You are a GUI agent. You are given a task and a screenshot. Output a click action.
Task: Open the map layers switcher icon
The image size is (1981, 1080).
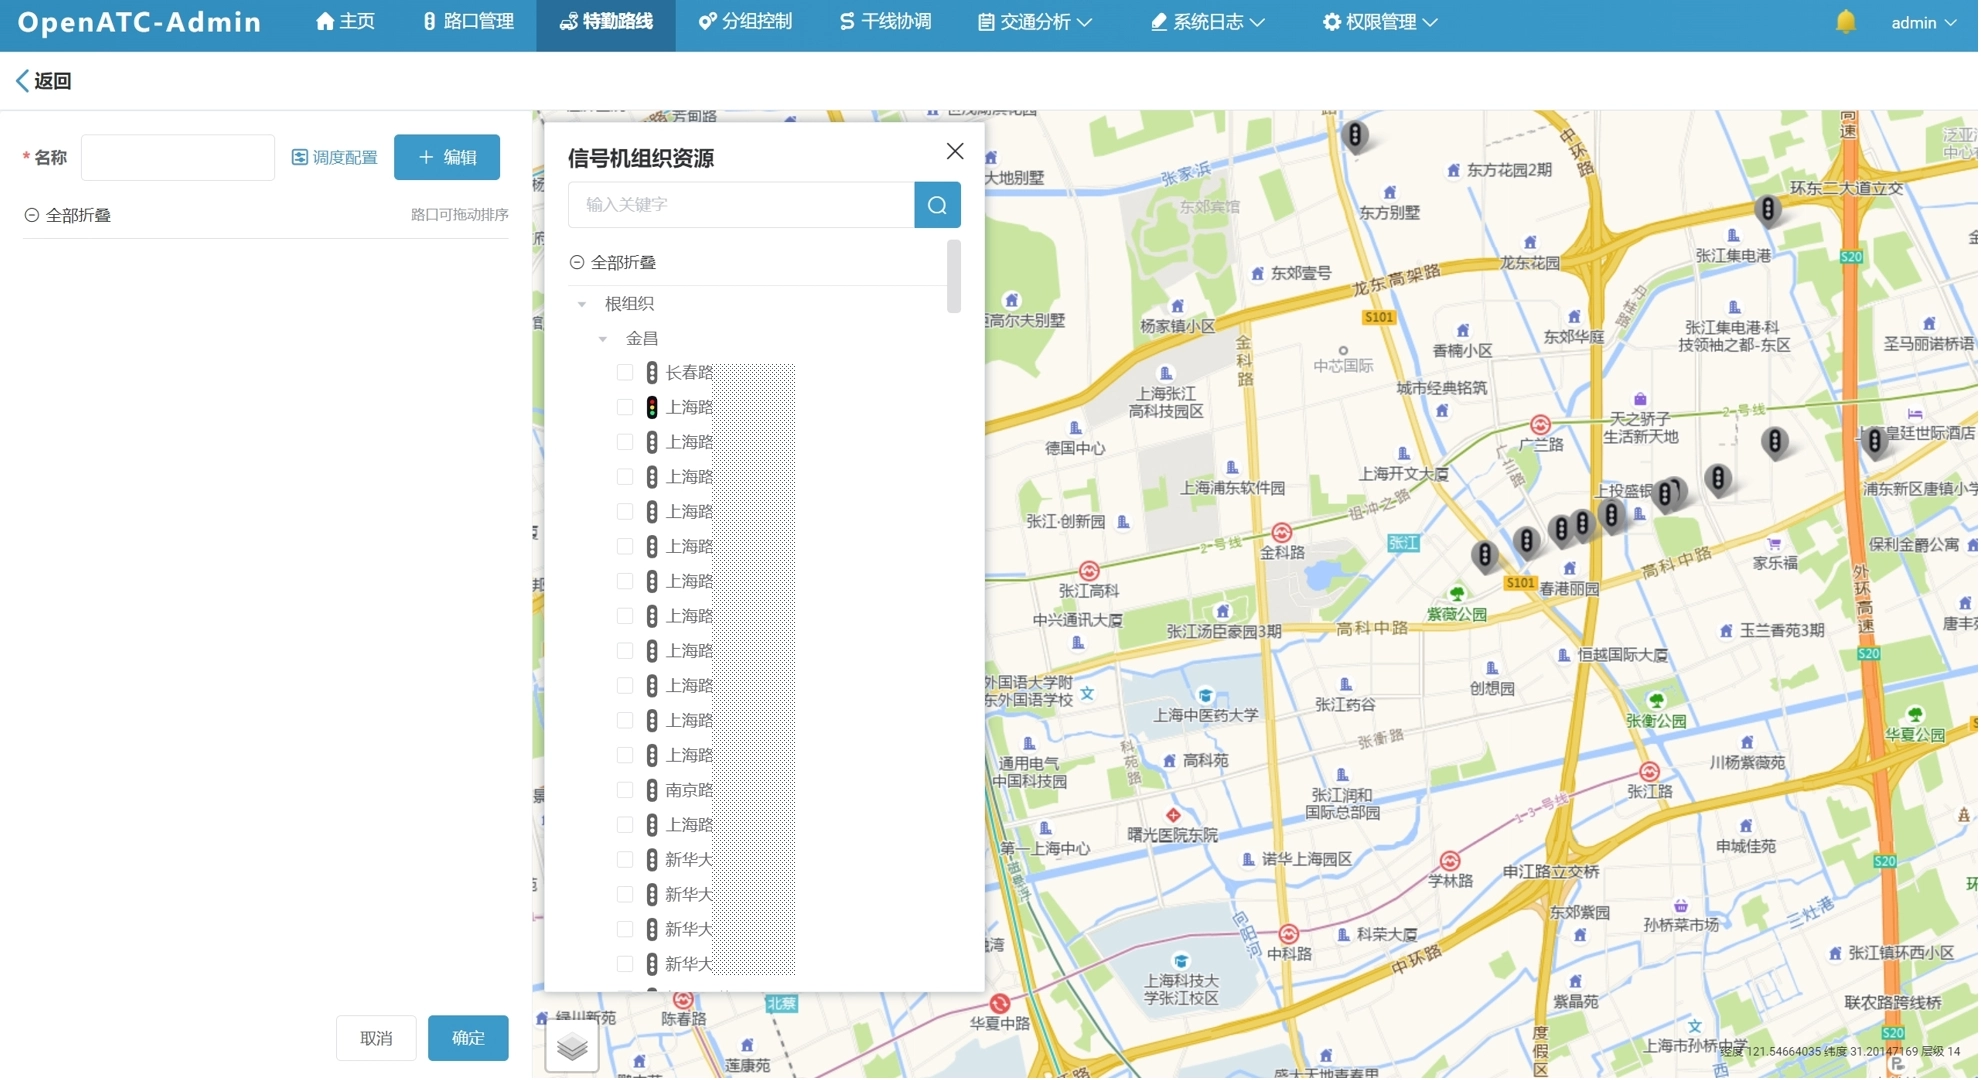click(572, 1046)
